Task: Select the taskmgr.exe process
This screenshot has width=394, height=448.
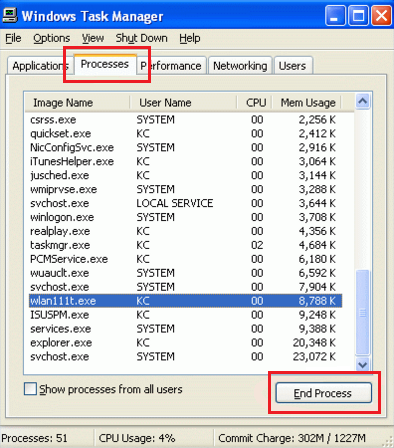Action: point(185,245)
